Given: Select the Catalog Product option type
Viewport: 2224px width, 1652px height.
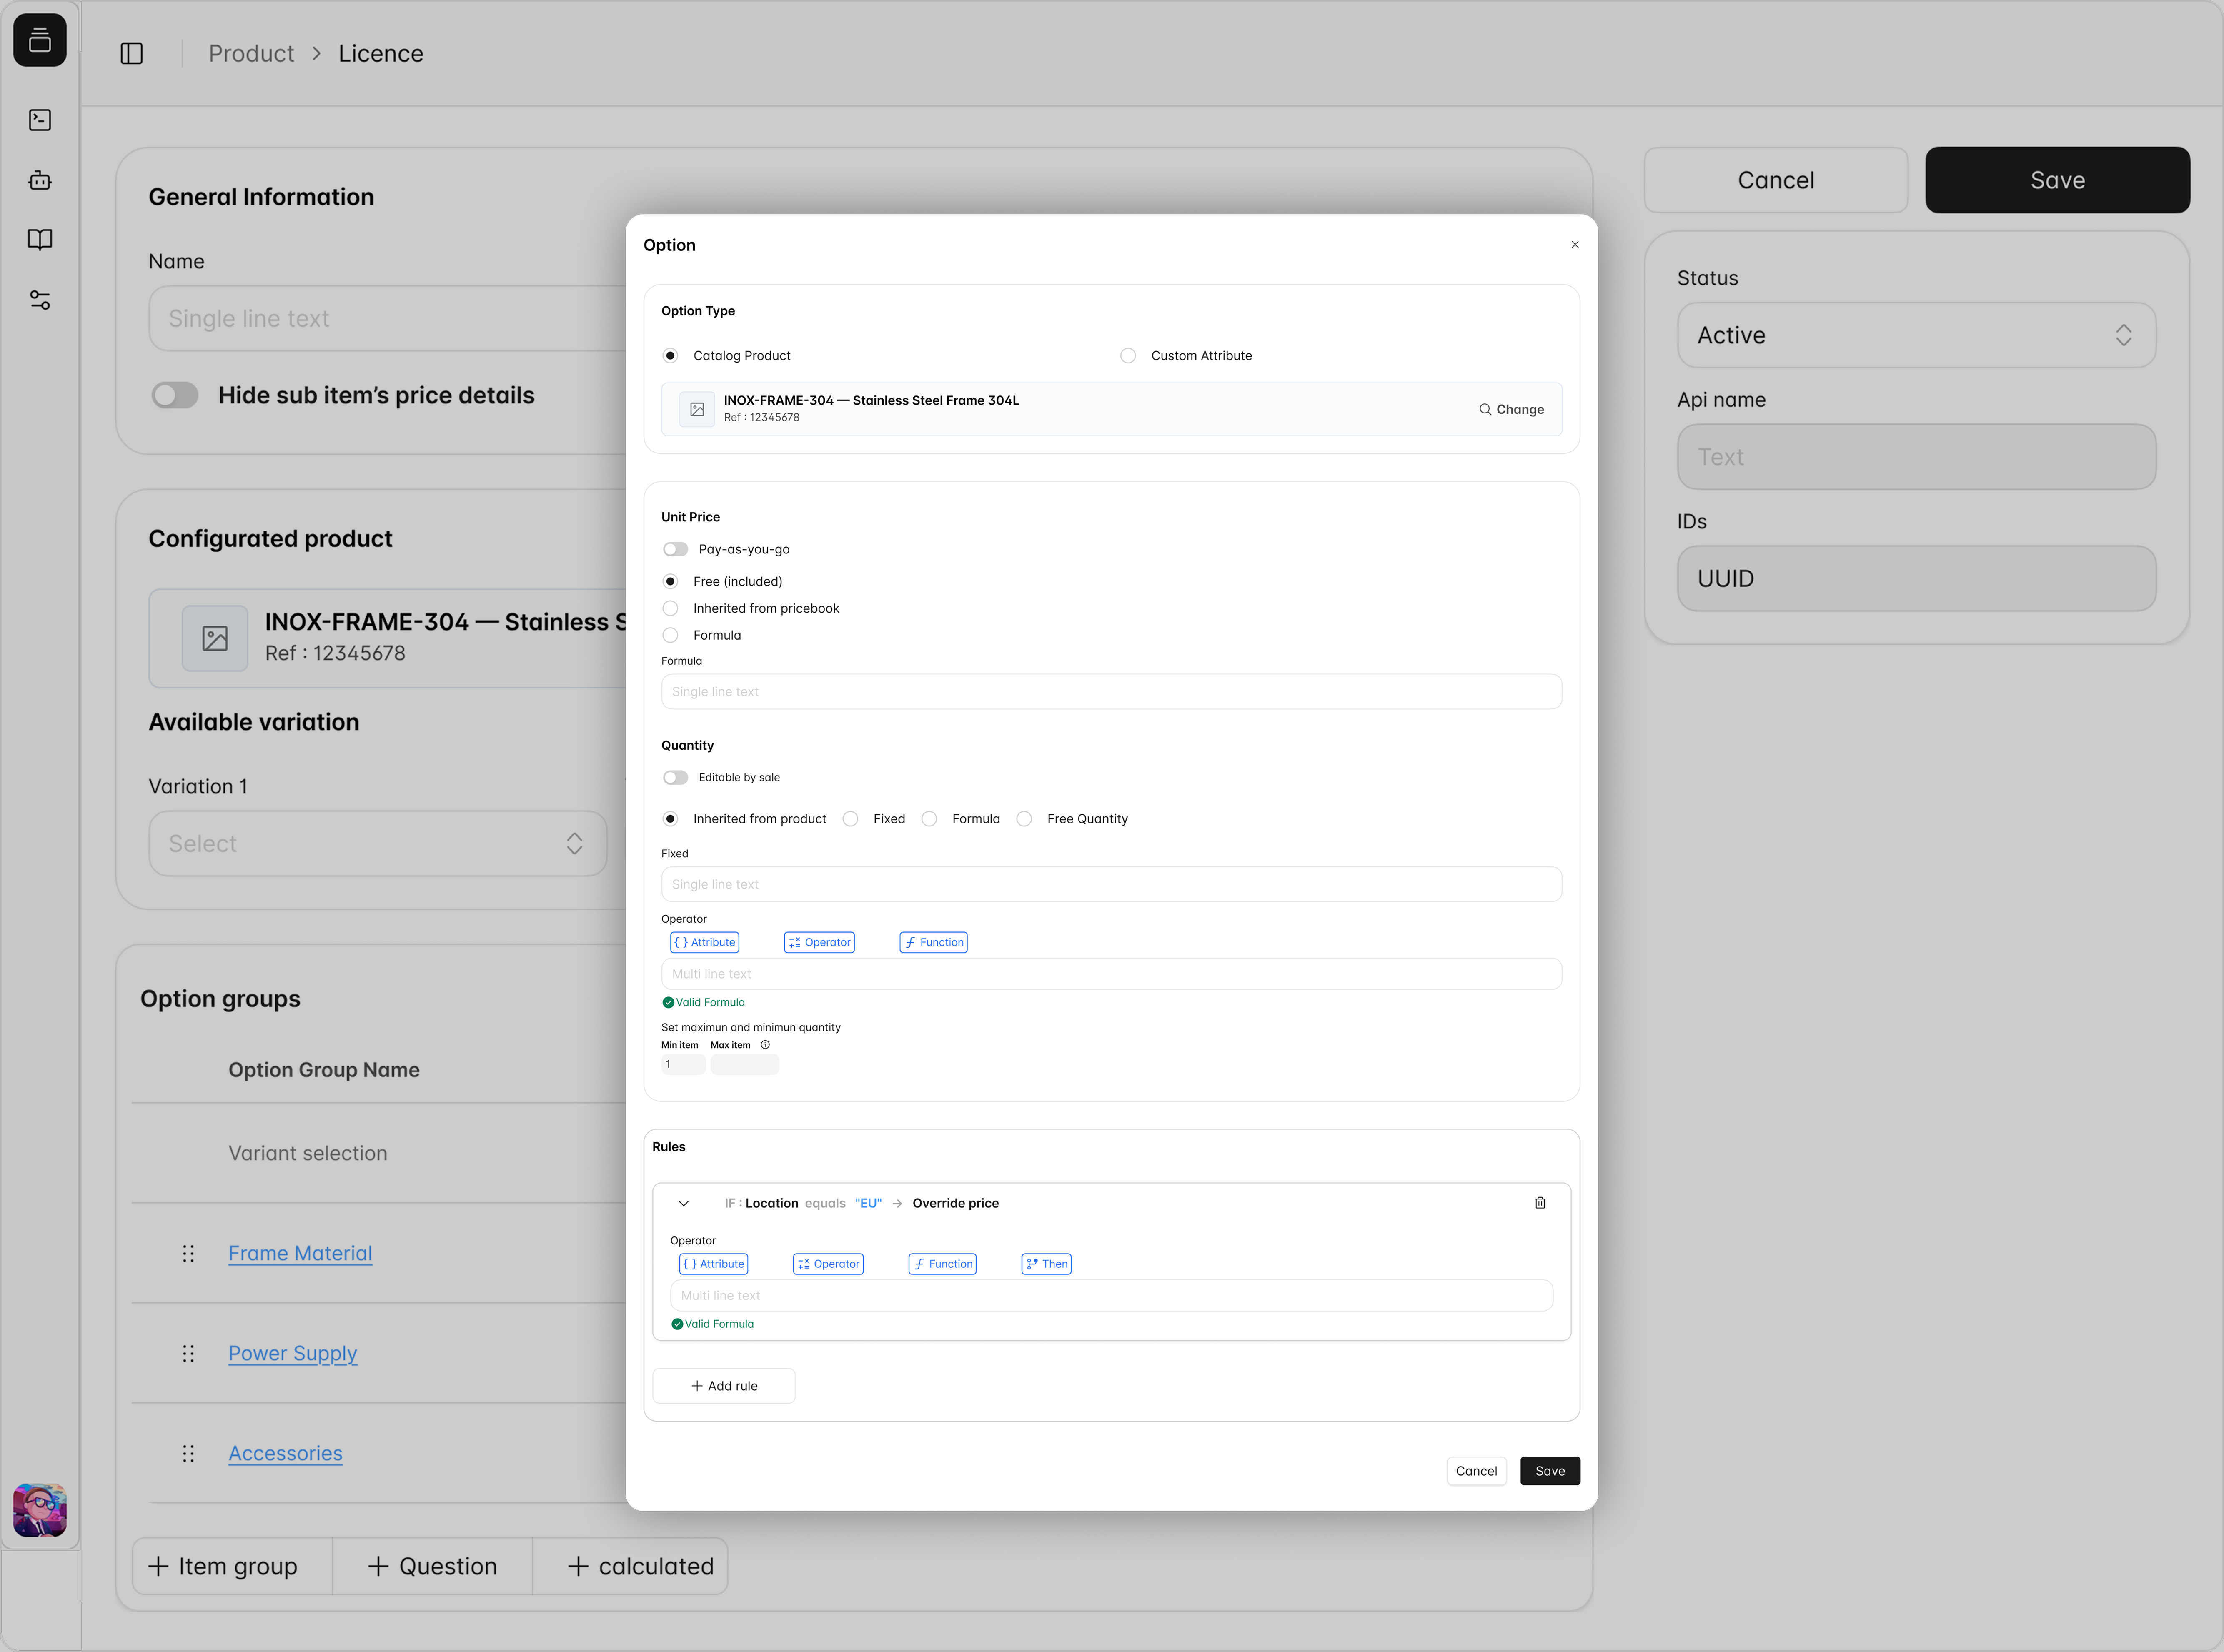Looking at the screenshot, I should coord(671,356).
